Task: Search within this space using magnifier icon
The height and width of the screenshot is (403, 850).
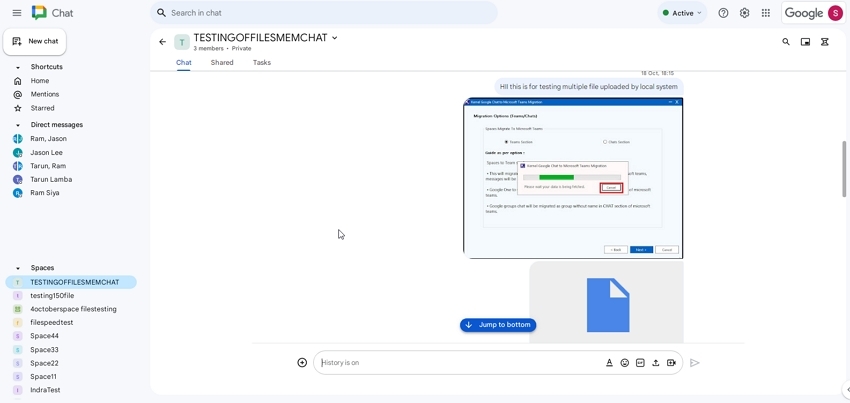Action: point(785,42)
